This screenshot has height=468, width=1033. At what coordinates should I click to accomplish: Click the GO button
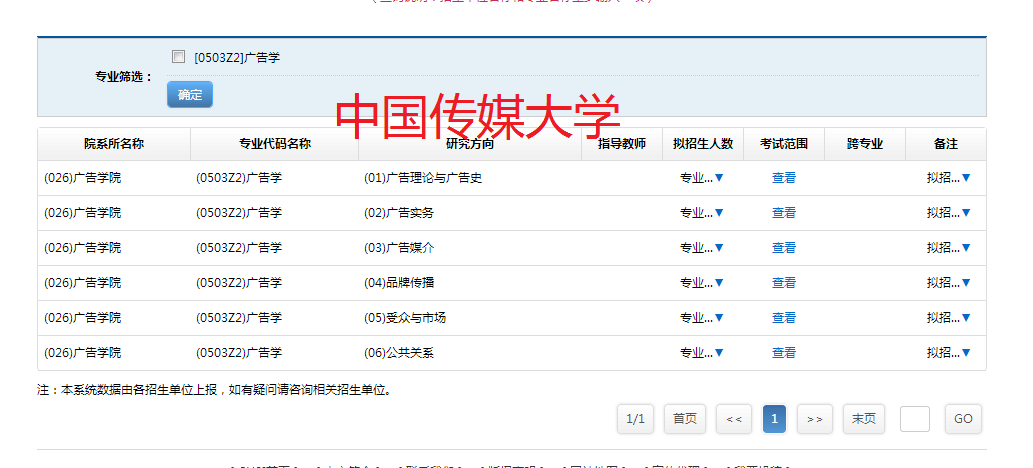coord(963,419)
